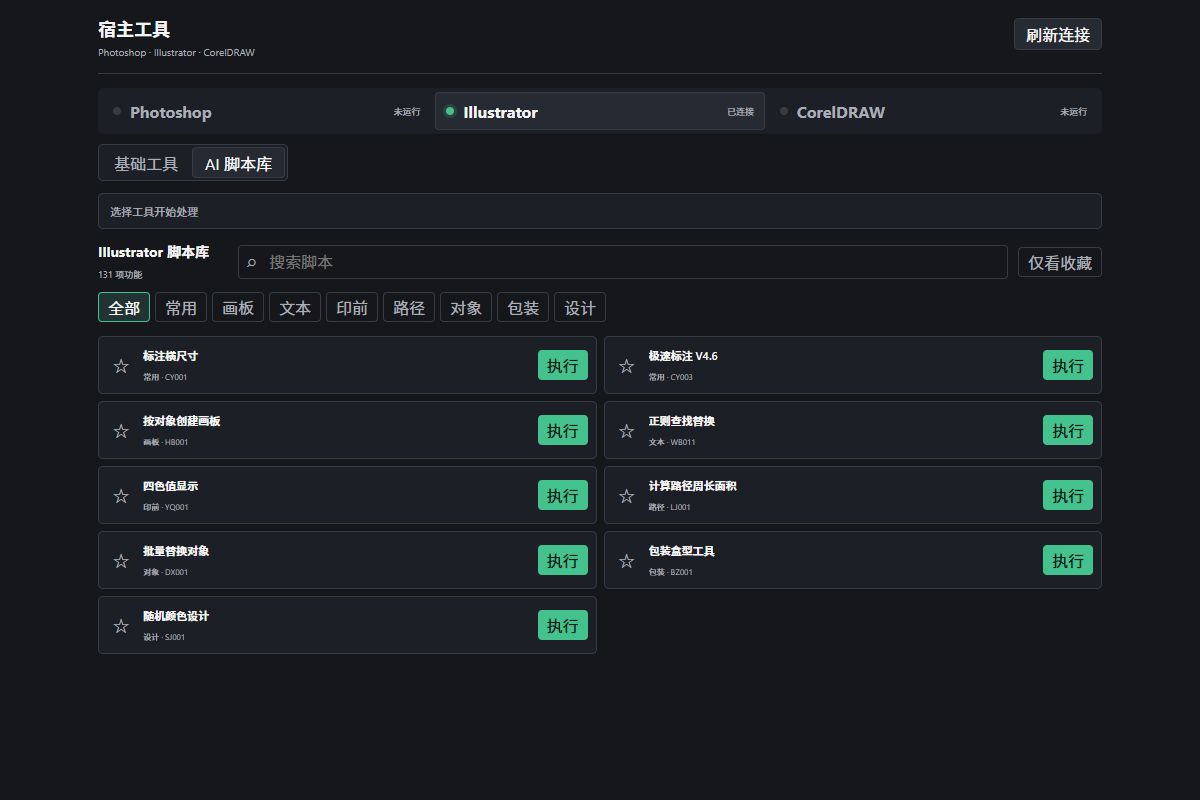Screen dimensions: 1200x800
Task: Click the 刷新连接 button
Action: point(1058,34)
